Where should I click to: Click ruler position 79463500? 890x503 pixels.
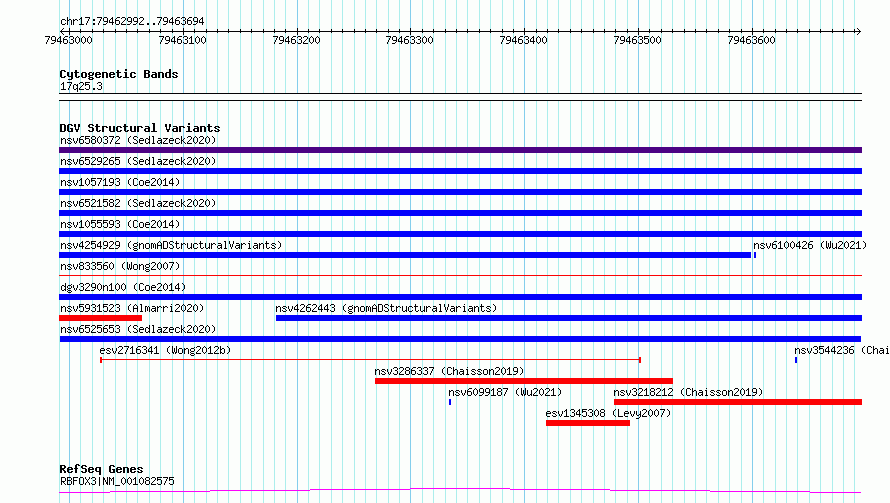pos(637,40)
